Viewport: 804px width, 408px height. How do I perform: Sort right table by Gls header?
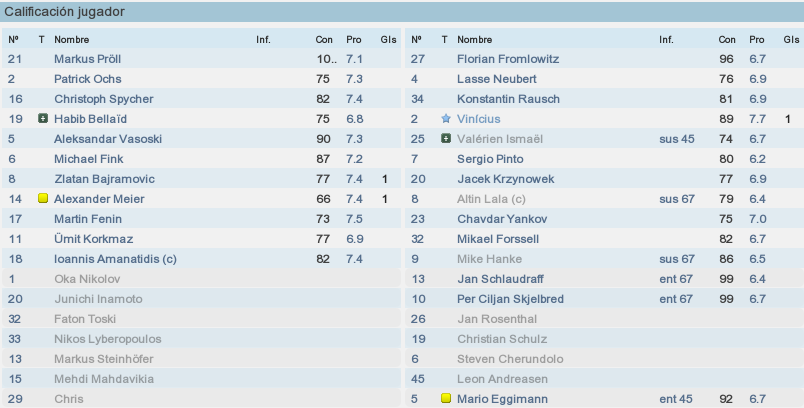coord(791,39)
